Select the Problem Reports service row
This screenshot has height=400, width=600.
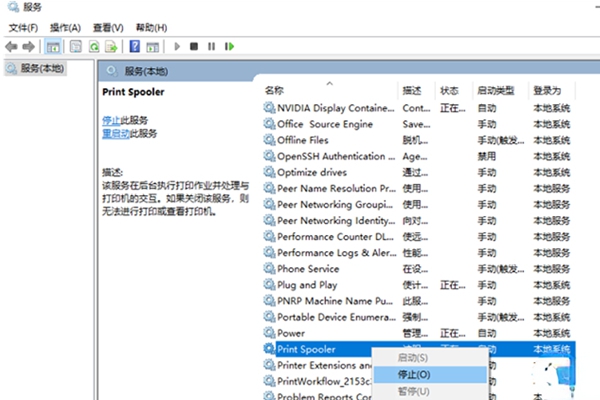[324, 396]
